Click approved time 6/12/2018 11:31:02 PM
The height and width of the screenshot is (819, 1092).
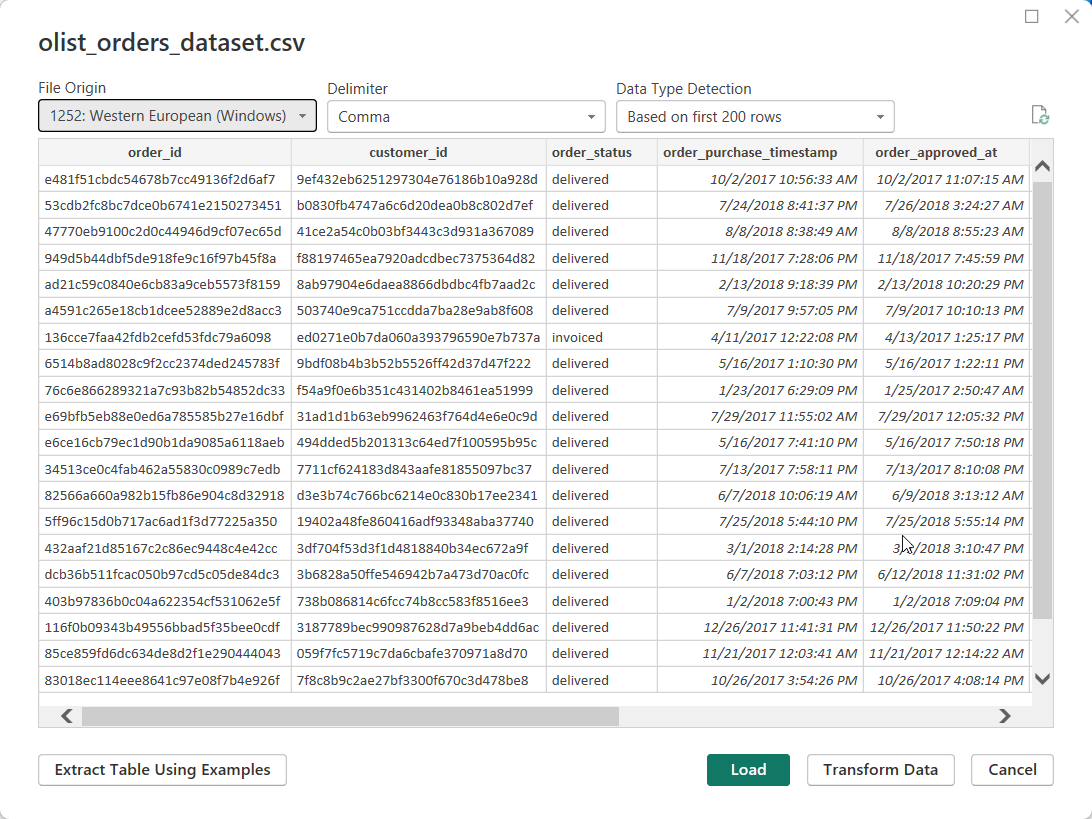946,575
